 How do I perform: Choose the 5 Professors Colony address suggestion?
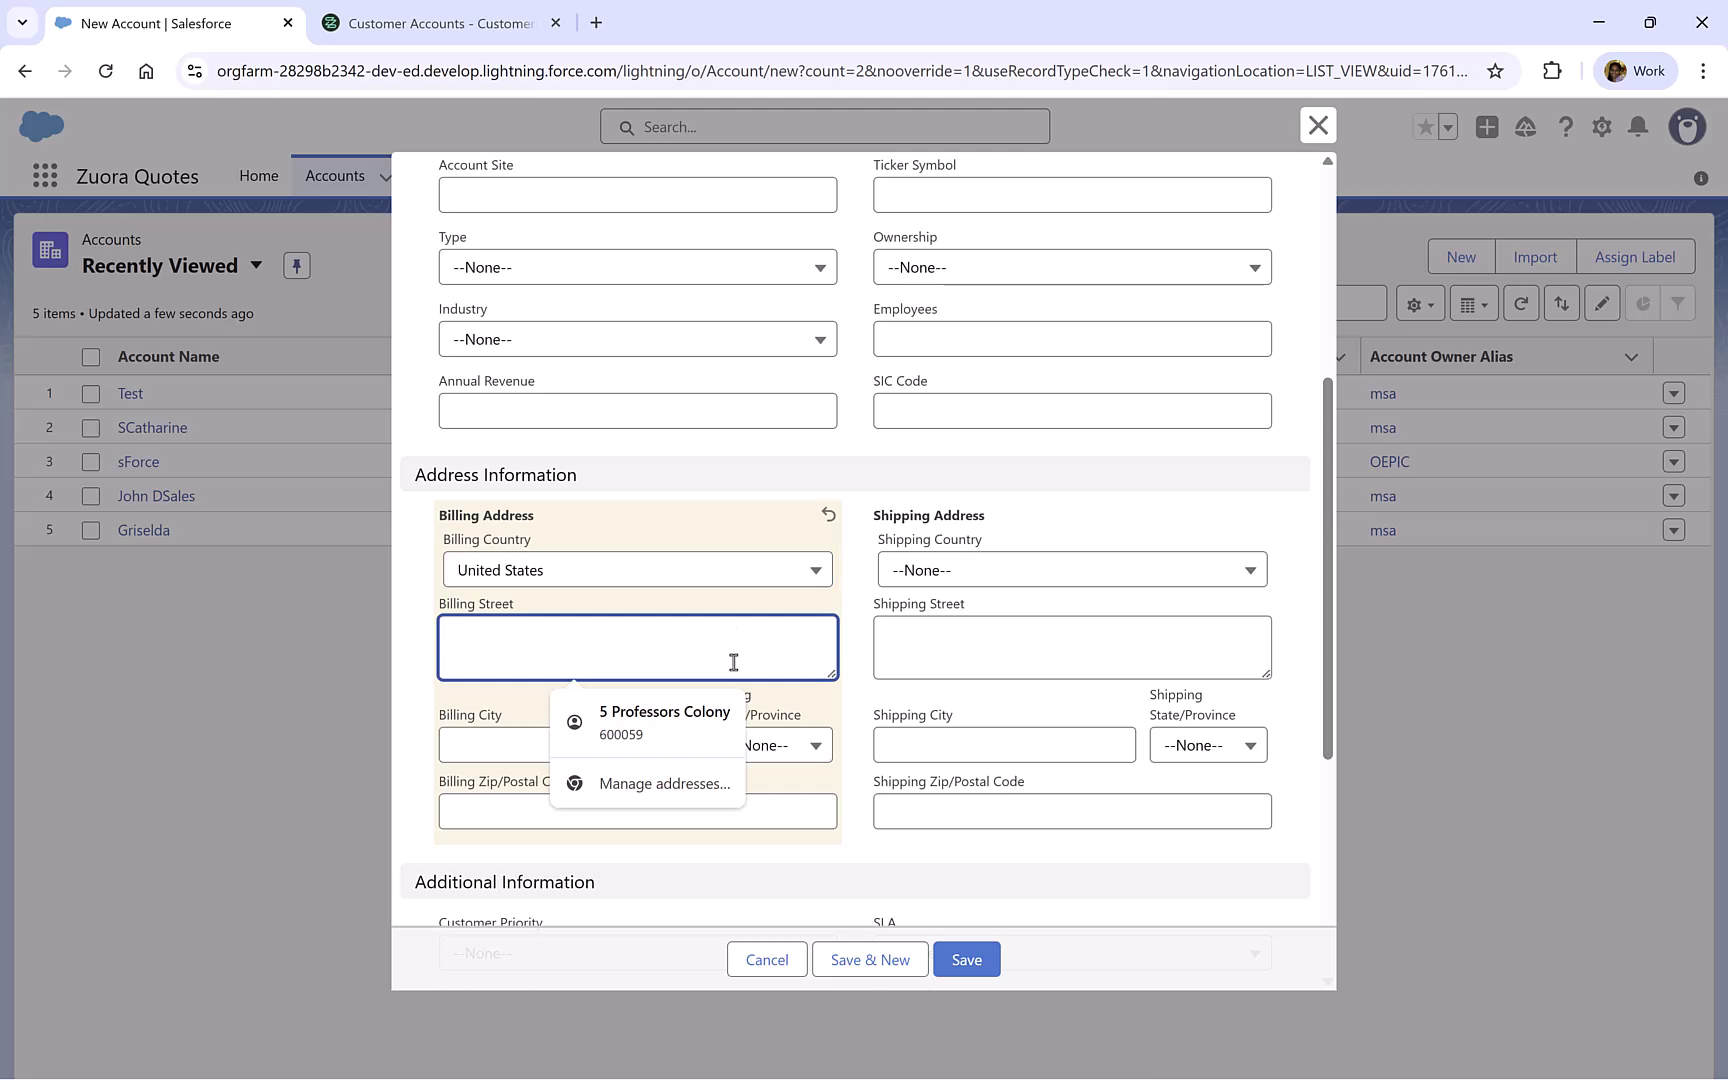[664, 721]
